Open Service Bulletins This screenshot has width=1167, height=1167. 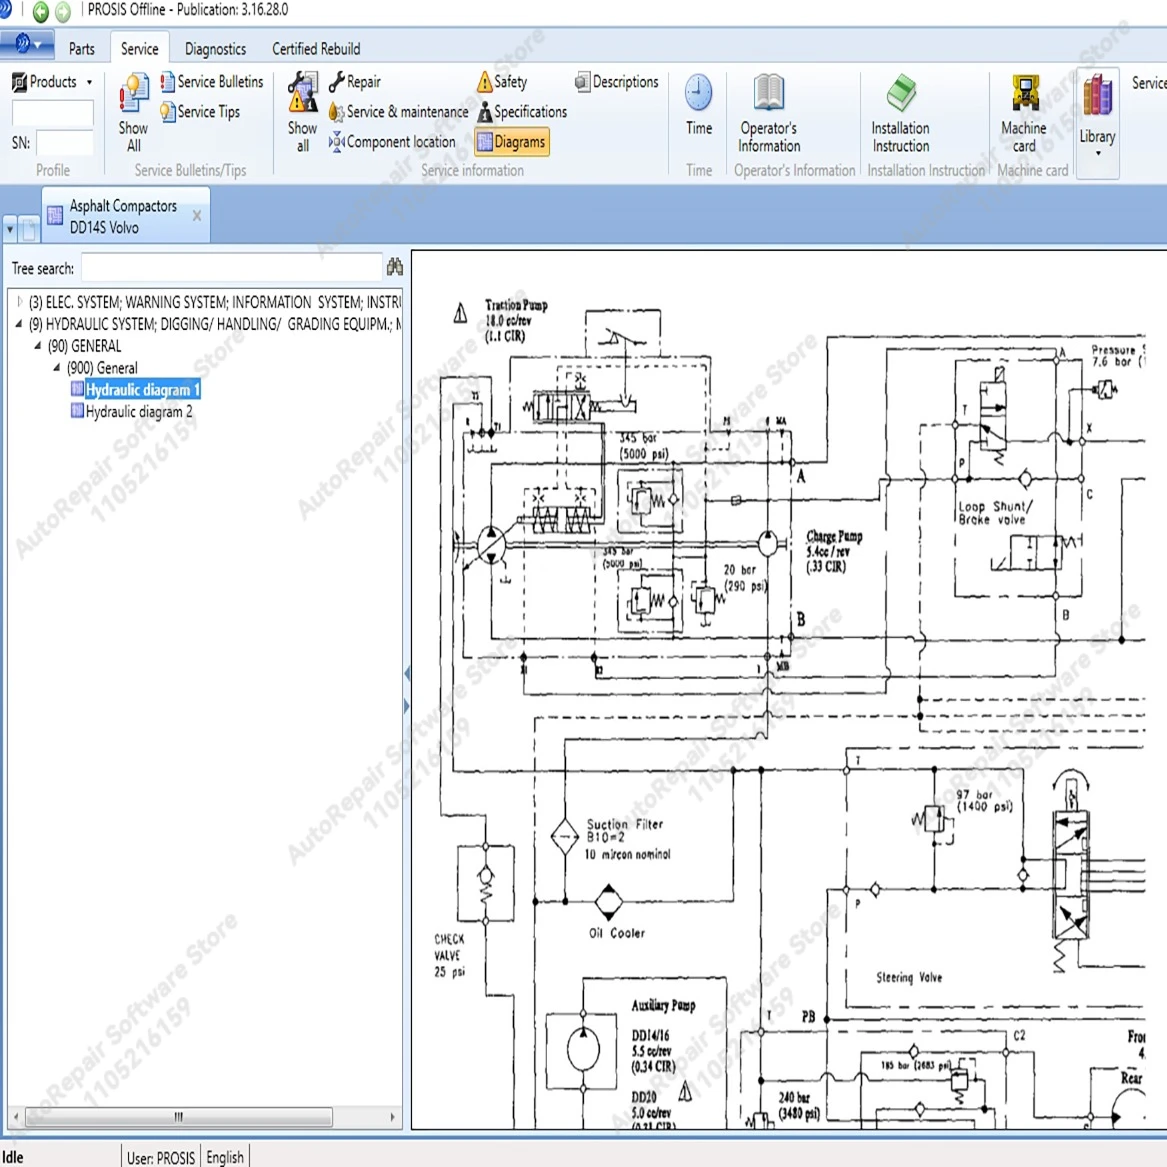[x=211, y=82]
